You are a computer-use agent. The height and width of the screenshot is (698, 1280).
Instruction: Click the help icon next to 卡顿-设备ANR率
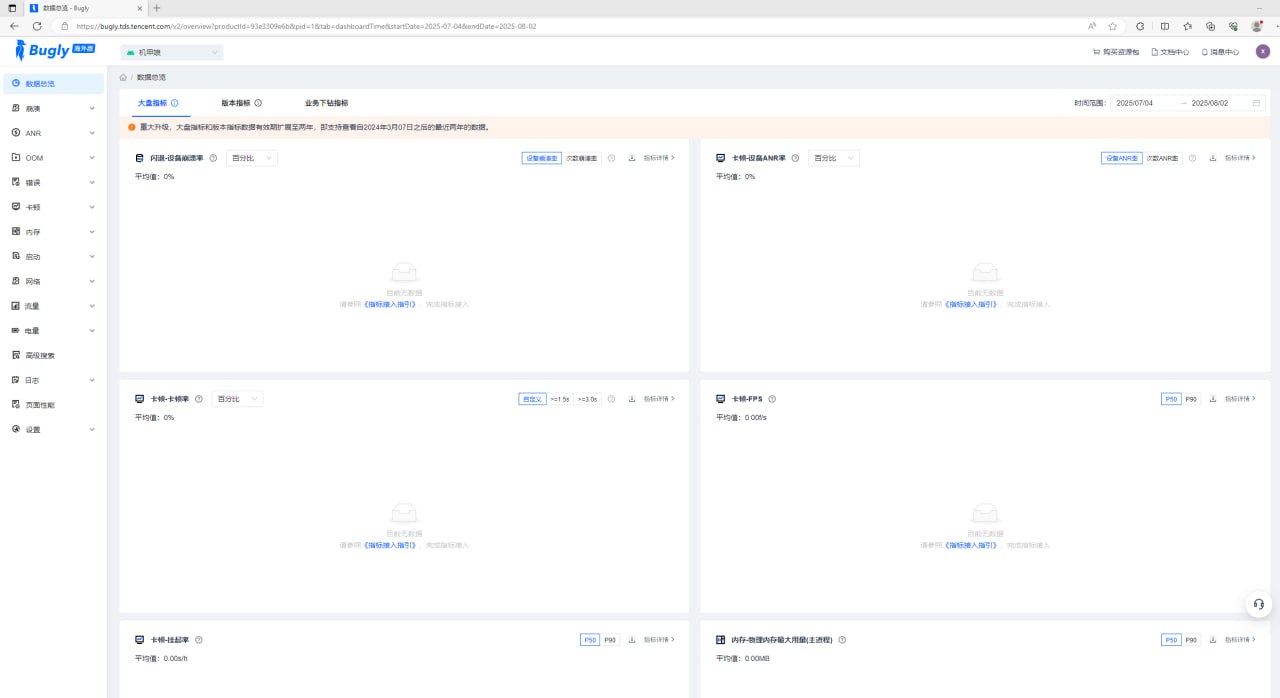click(x=796, y=158)
